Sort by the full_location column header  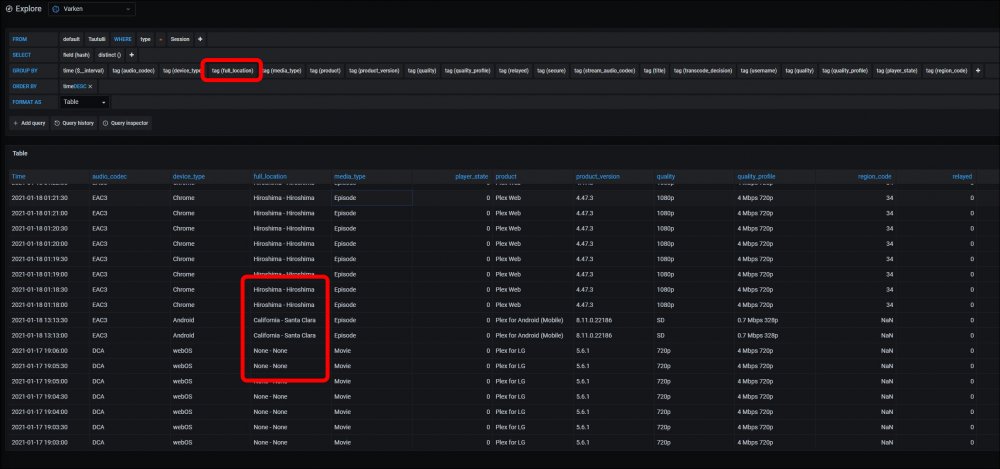pyautogui.click(x=270, y=176)
